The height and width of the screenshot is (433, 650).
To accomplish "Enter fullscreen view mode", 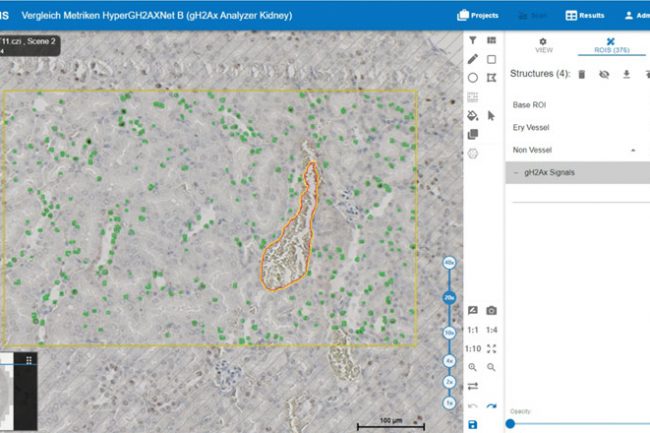I will tap(491, 349).
